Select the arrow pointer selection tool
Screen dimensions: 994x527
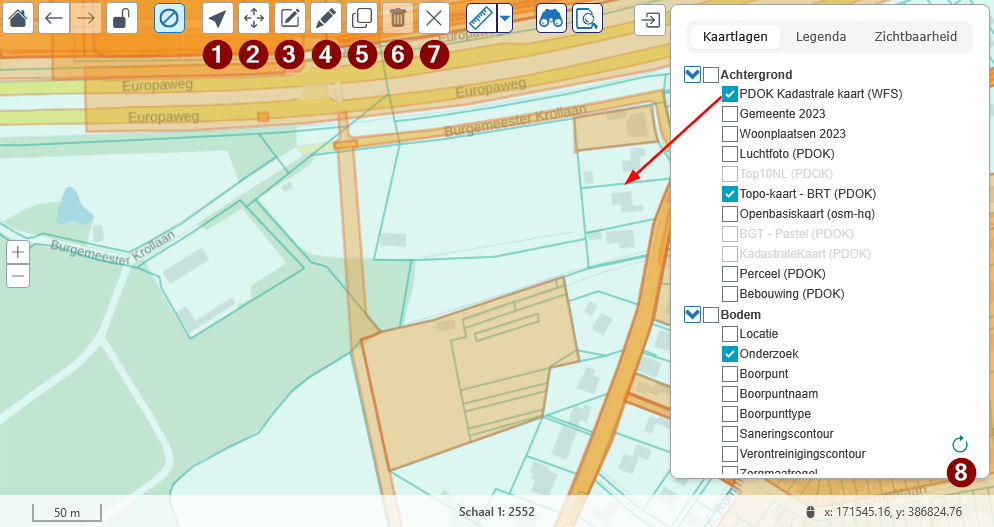coord(217,18)
